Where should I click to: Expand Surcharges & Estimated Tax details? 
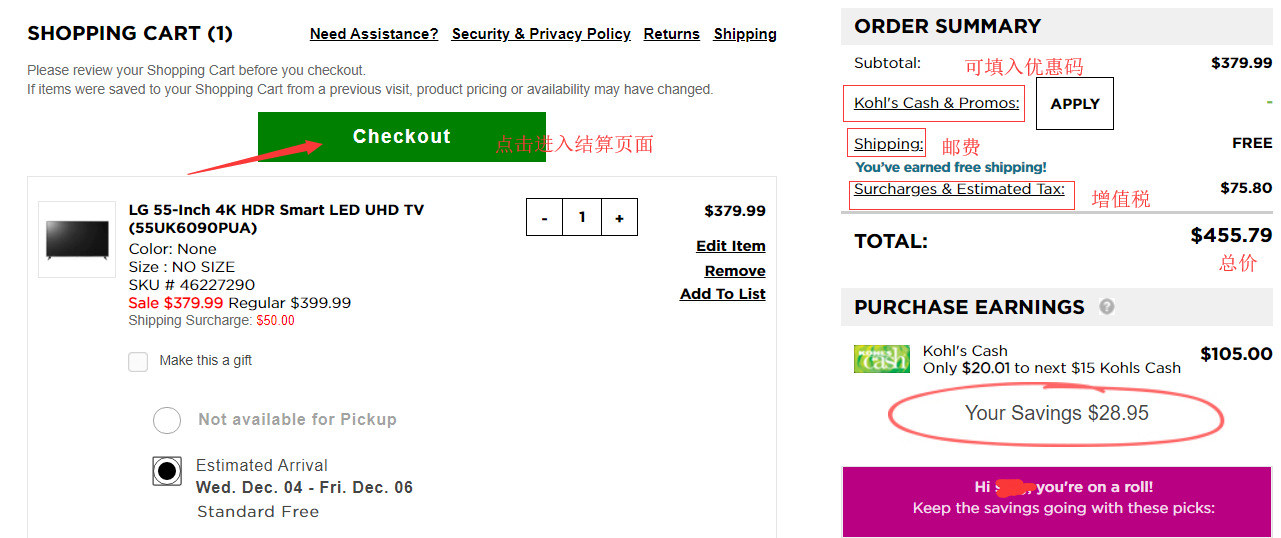pos(959,189)
